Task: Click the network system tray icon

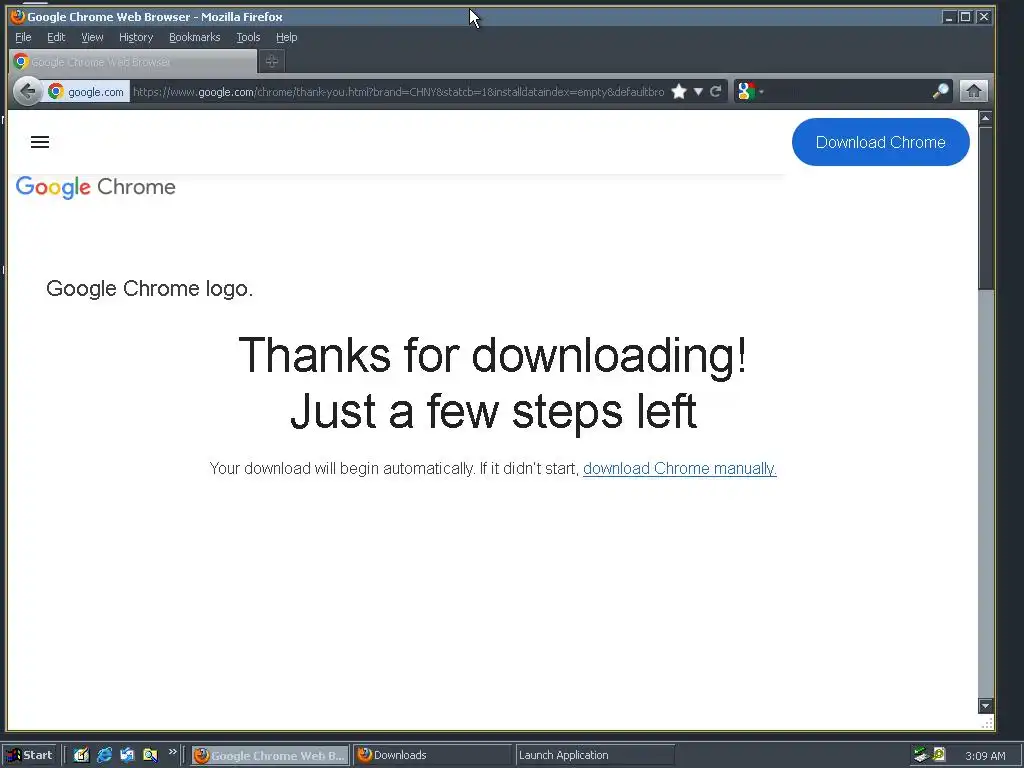Action: coord(921,754)
